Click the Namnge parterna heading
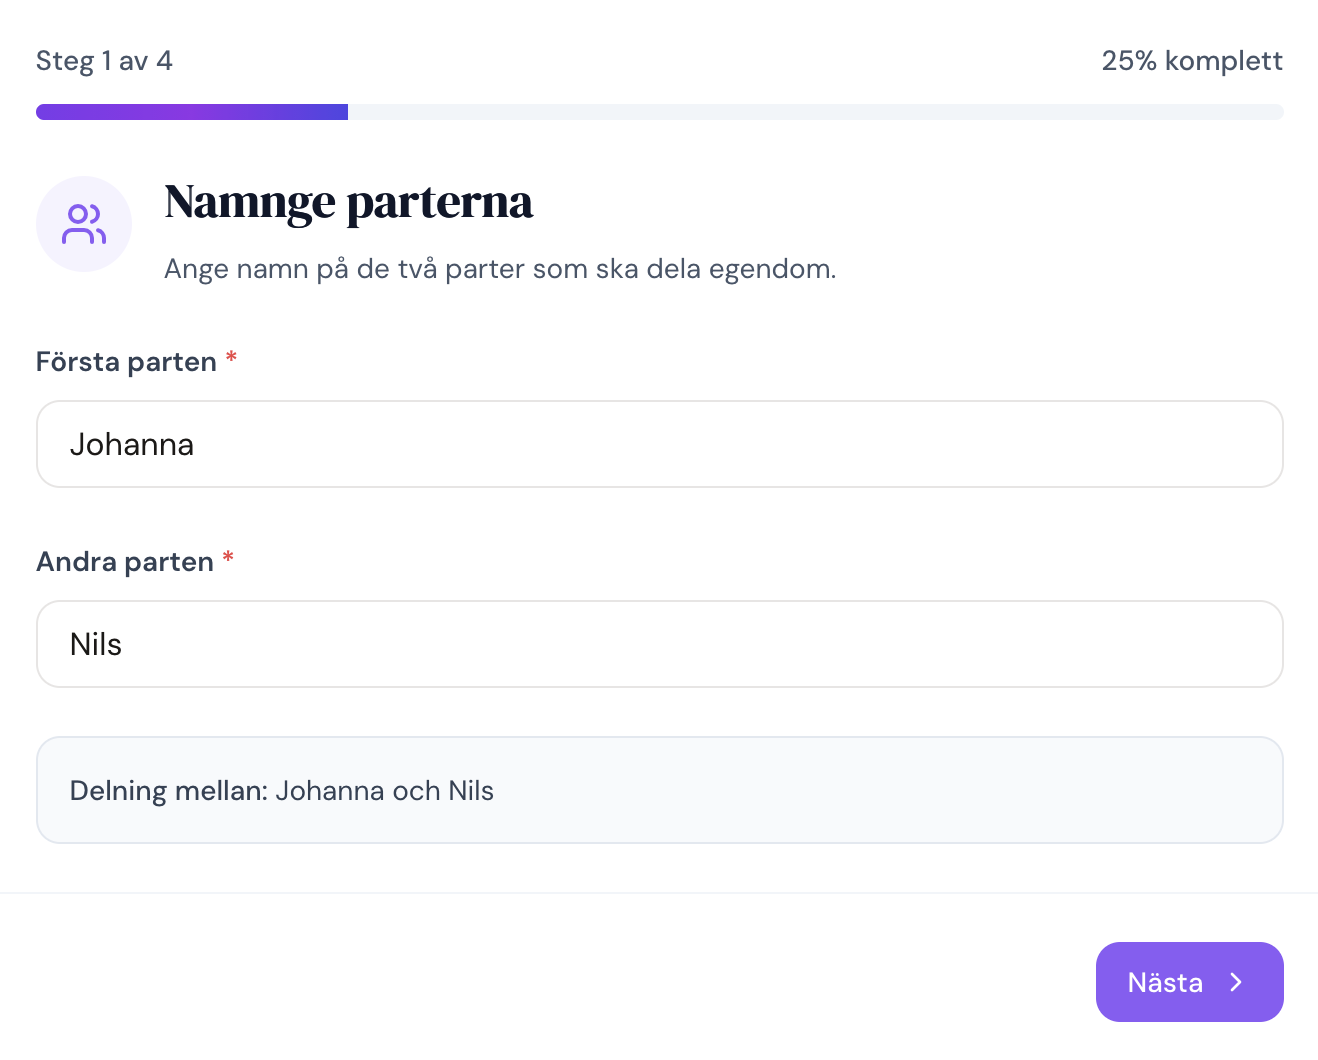The height and width of the screenshot is (1060, 1318). (x=348, y=202)
